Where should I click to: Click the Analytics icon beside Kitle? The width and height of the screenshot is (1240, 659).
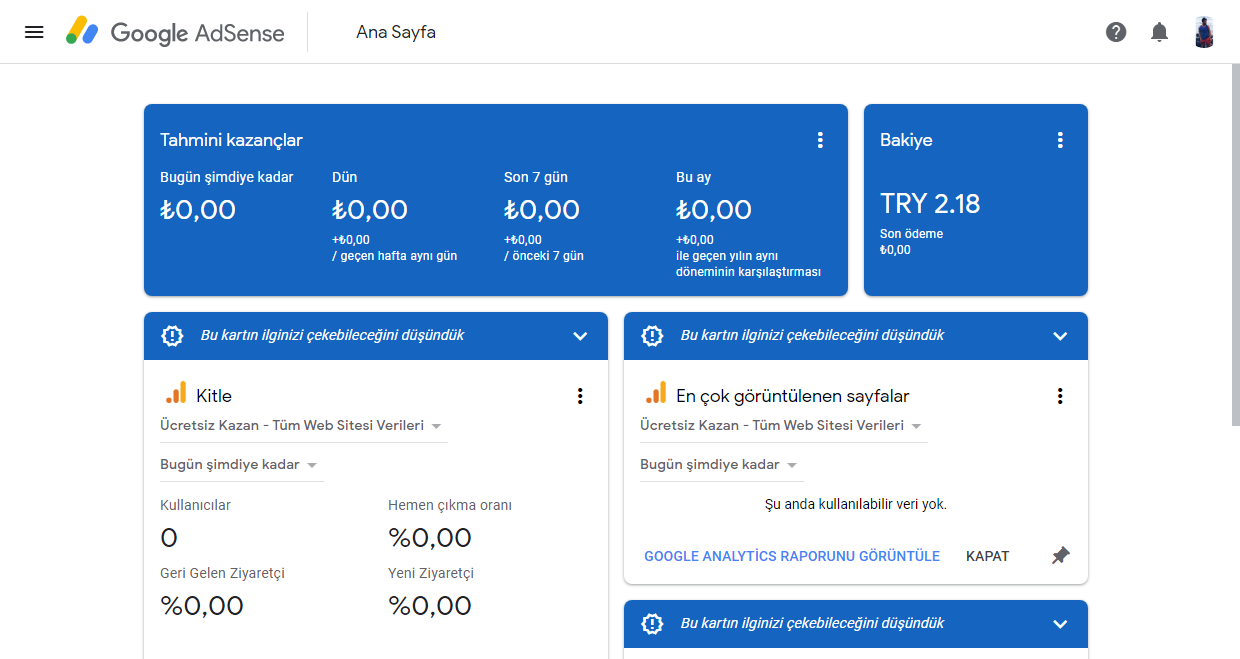coord(175,393)
